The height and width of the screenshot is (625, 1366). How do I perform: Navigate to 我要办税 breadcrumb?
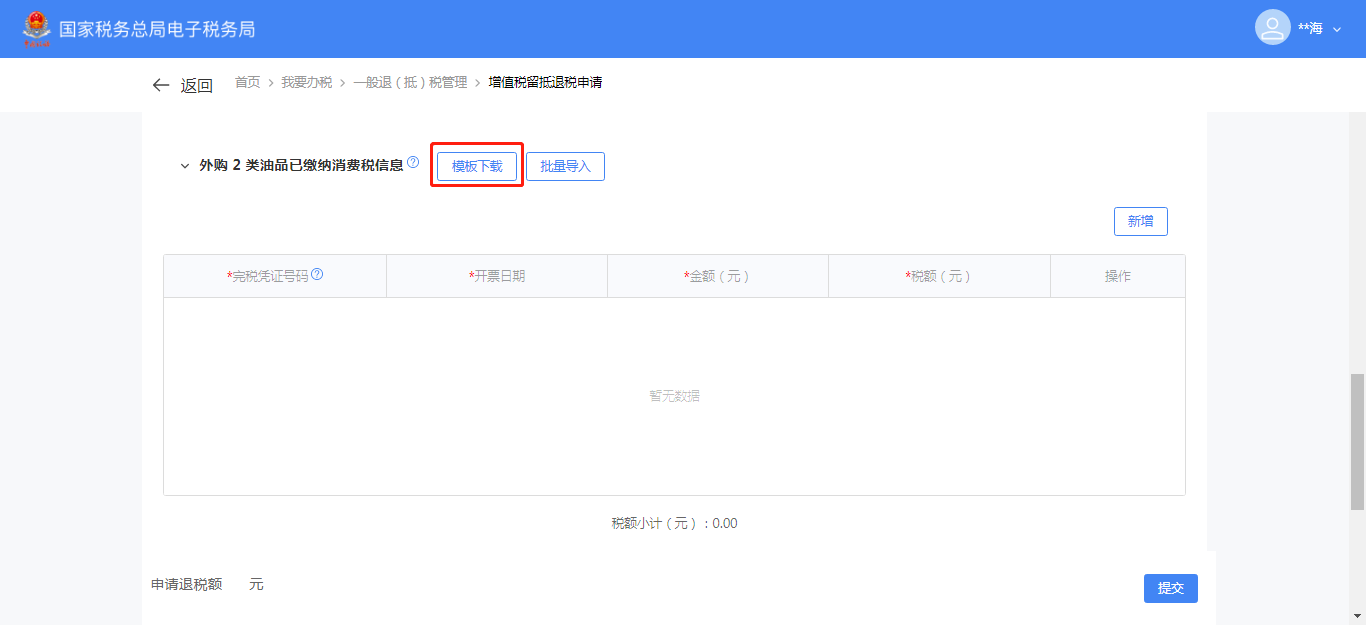(306, 82)
